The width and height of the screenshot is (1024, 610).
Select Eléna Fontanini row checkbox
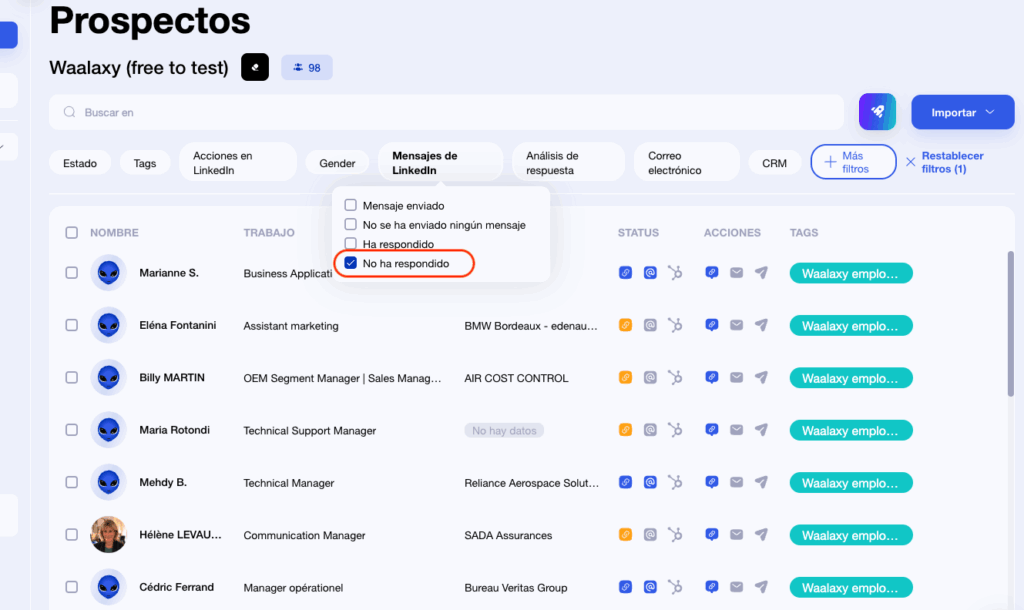[72, 325]
